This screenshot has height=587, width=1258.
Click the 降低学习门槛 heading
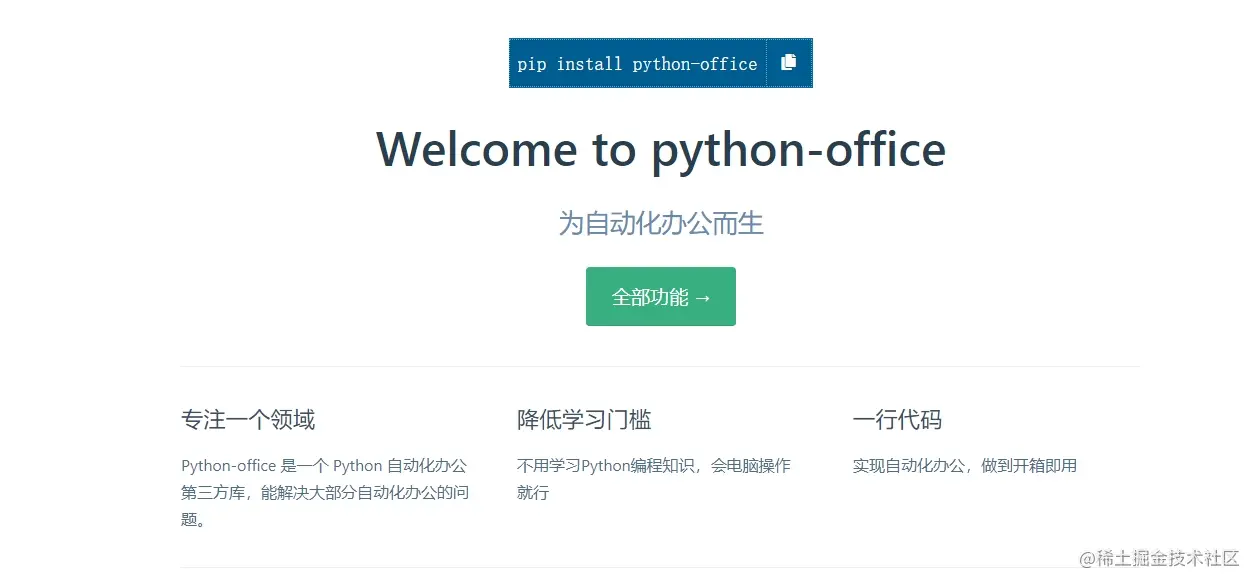pyautogui.click(x=584, y=419)
